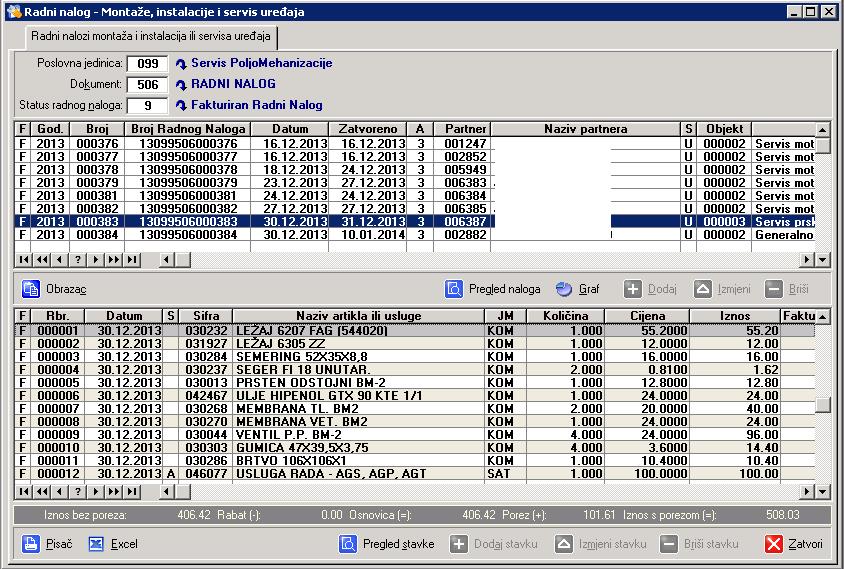Open the Obrazac form
Image resolution: width=844 pixels, height=569 pixels.
(54, 289)
